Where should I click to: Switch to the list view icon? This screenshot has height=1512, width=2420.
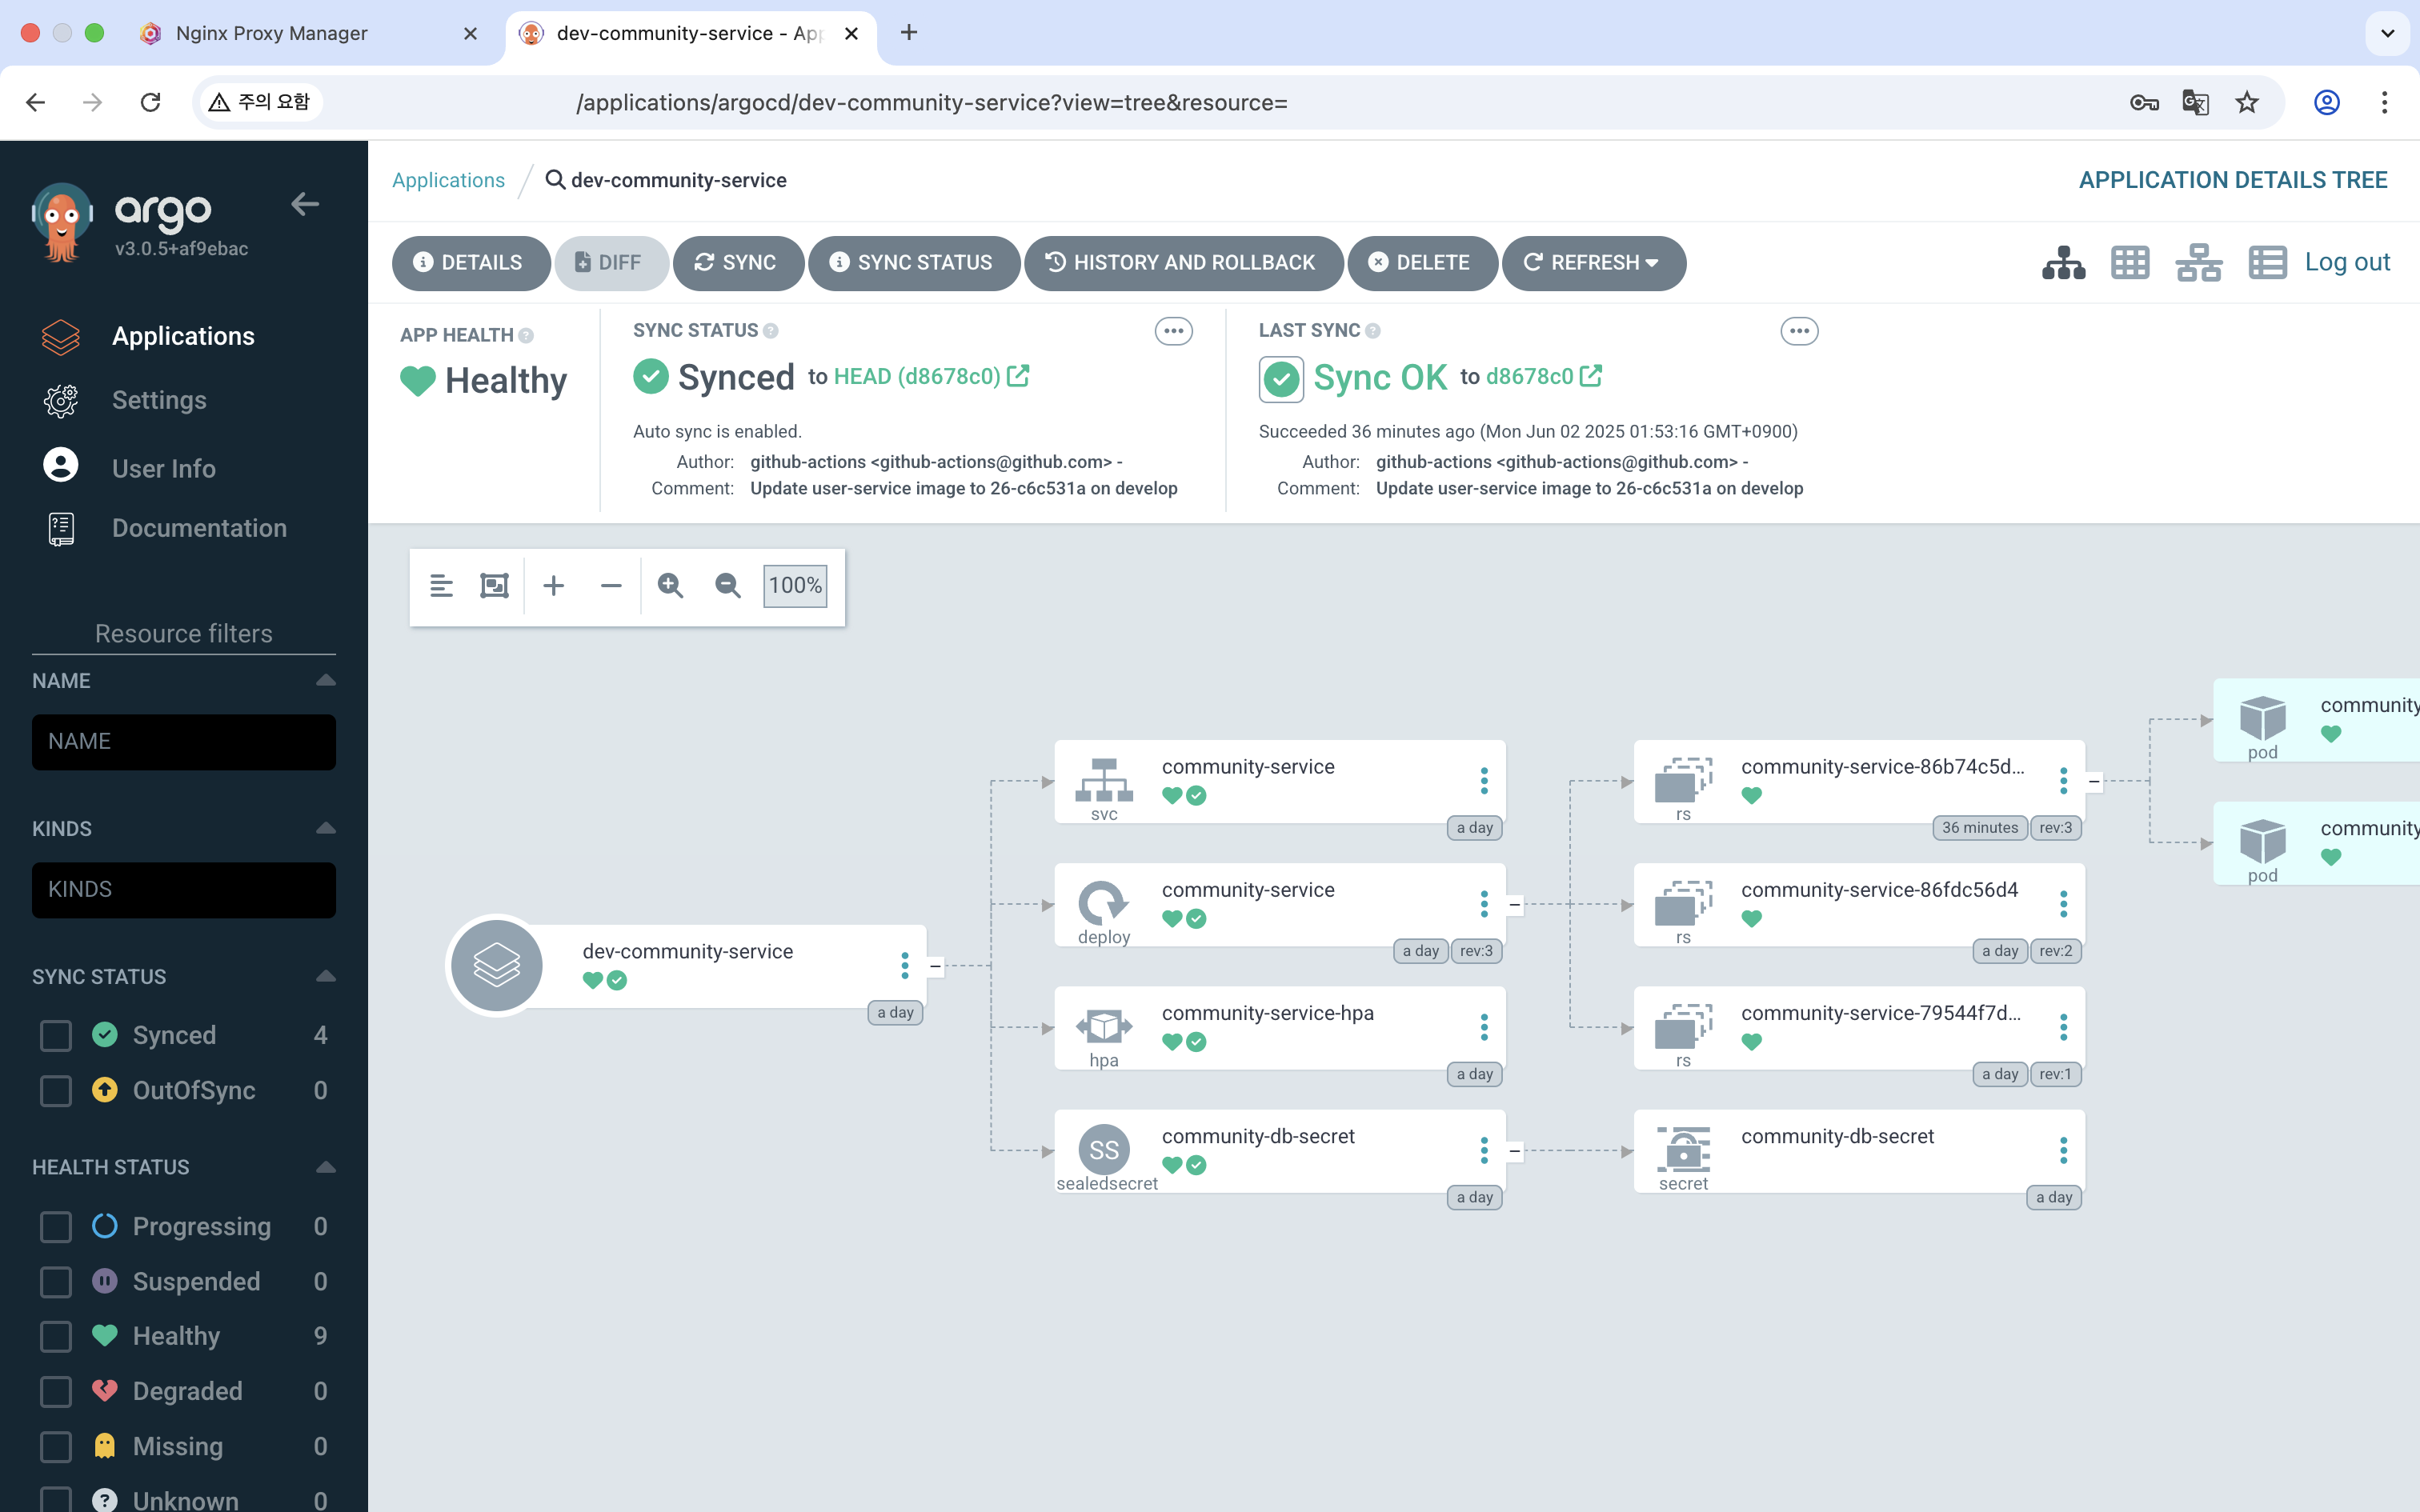tap(2266, 263)
